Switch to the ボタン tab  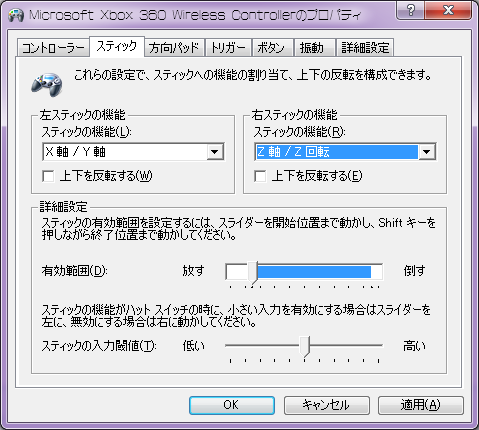272,48
